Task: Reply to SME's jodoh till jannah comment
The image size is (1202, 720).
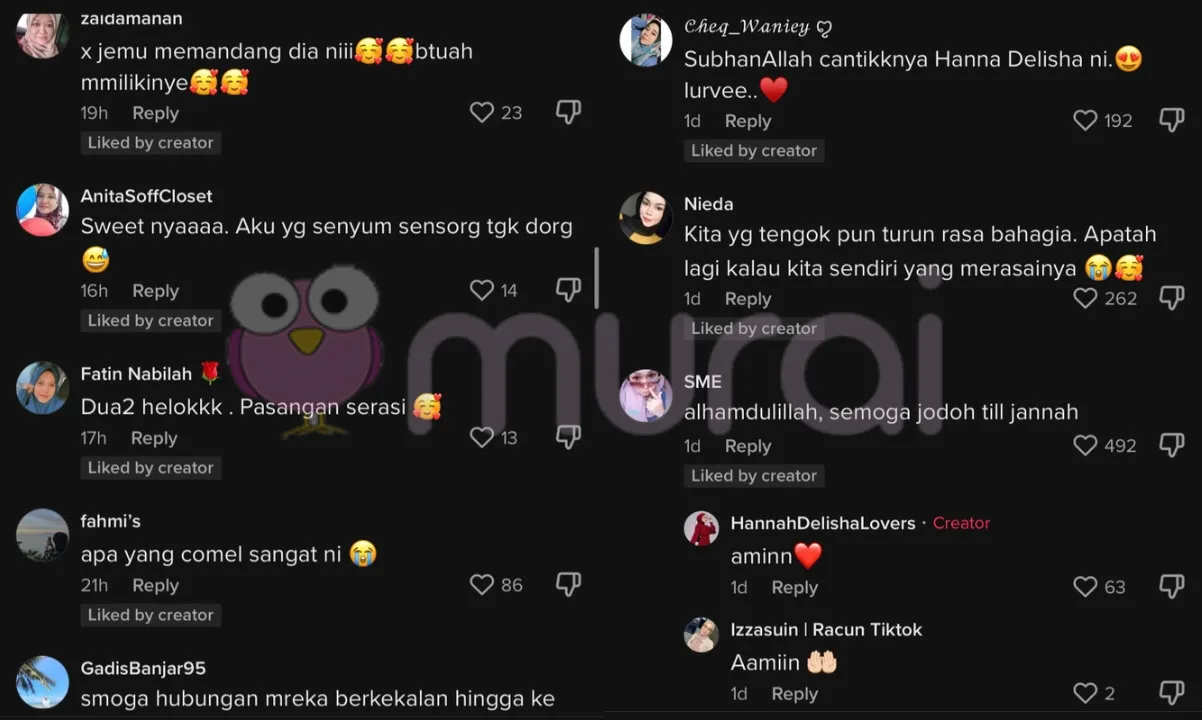Action: (748, 446)
